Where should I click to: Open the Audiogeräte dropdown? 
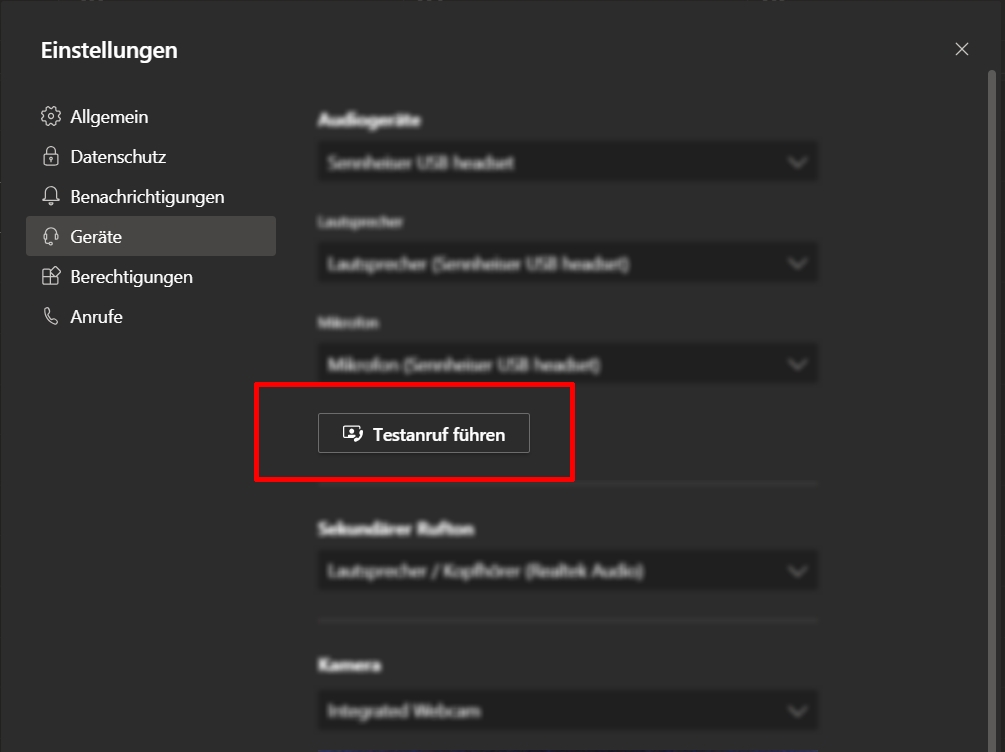click(568, 162)
